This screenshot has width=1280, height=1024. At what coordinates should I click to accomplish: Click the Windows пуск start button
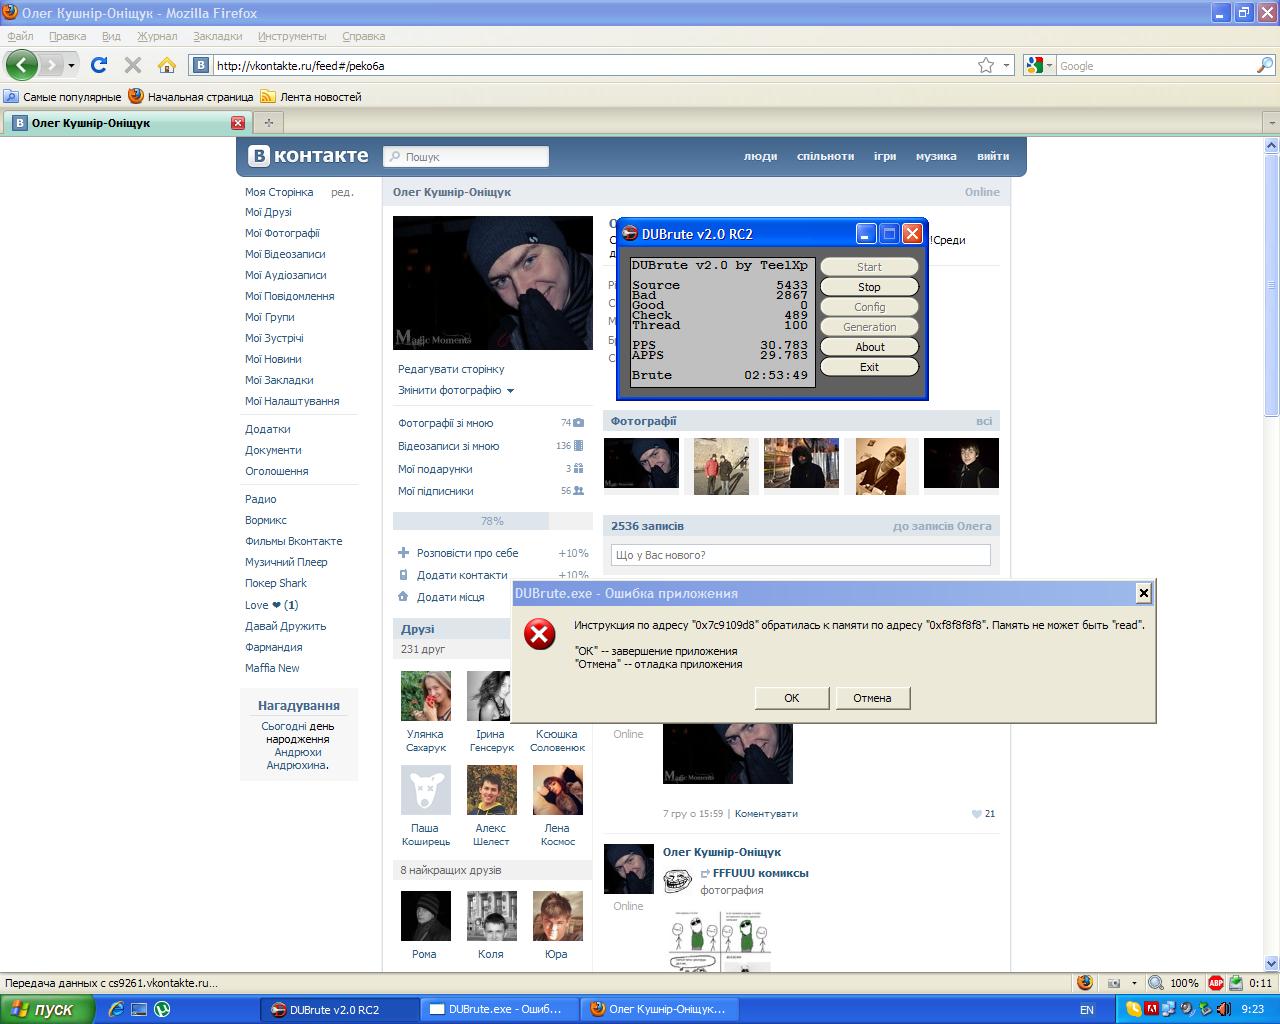pyautogui.click(x=47, y=1010)
